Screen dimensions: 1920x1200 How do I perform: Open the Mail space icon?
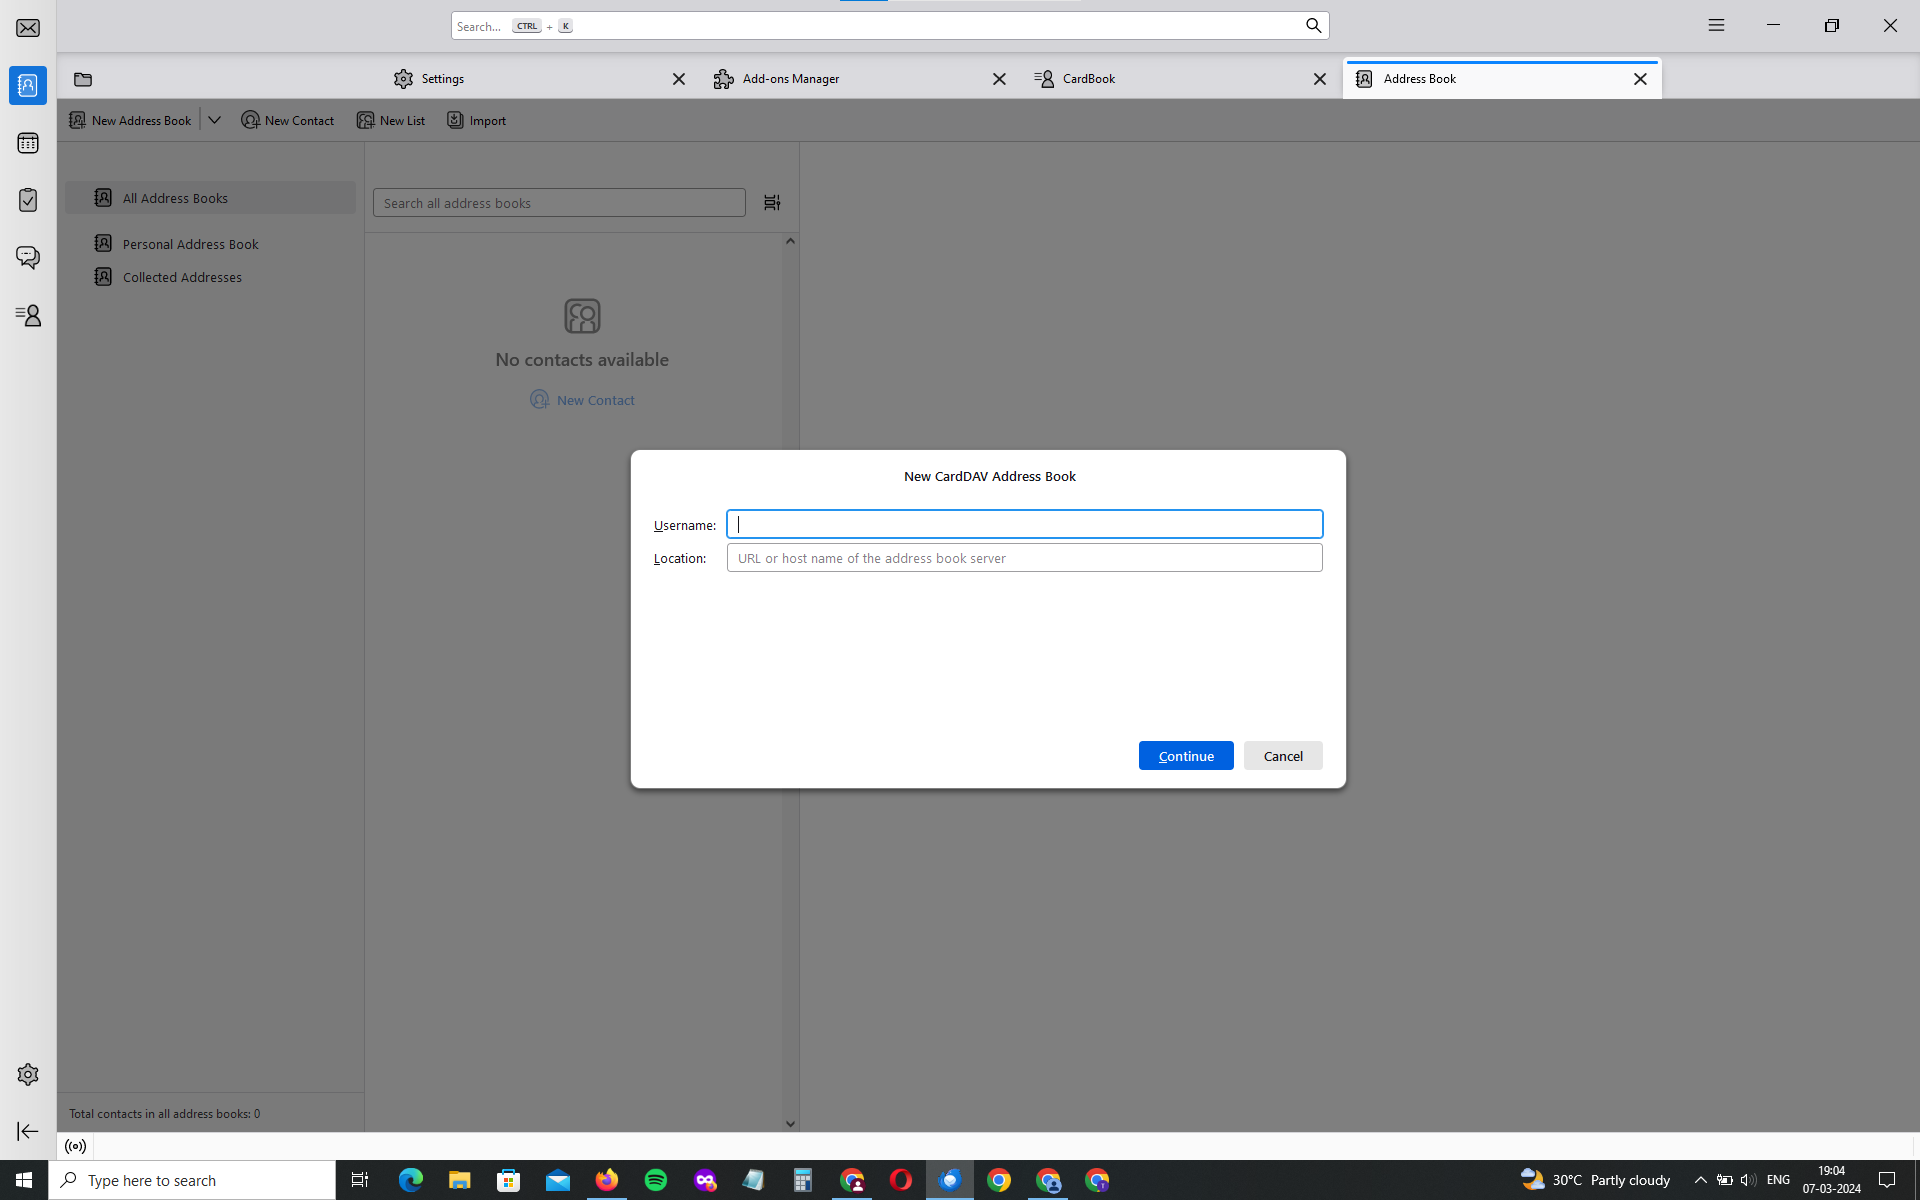pos(28,28)
